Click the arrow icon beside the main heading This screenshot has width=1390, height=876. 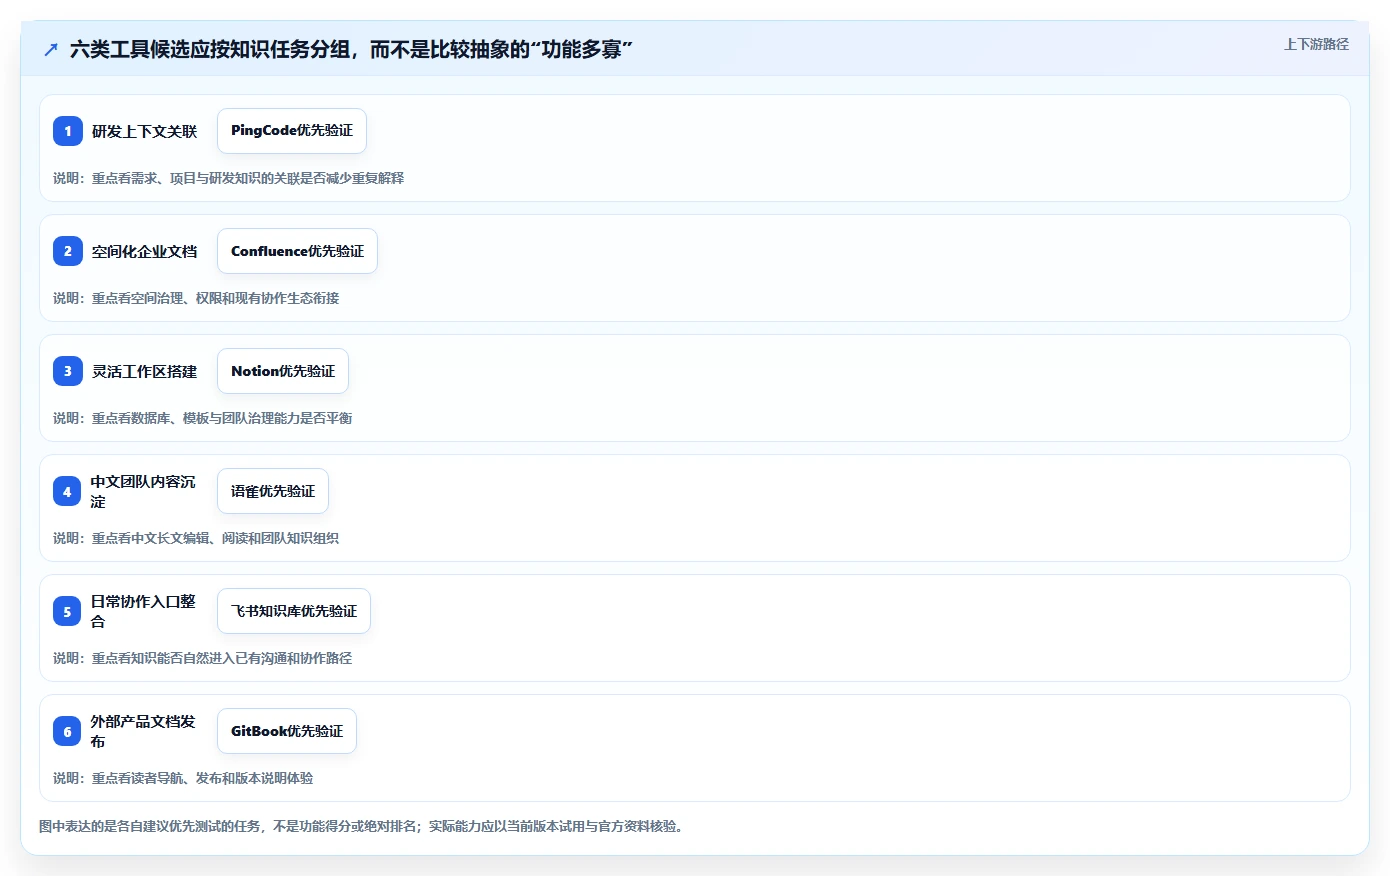(51, 49)
